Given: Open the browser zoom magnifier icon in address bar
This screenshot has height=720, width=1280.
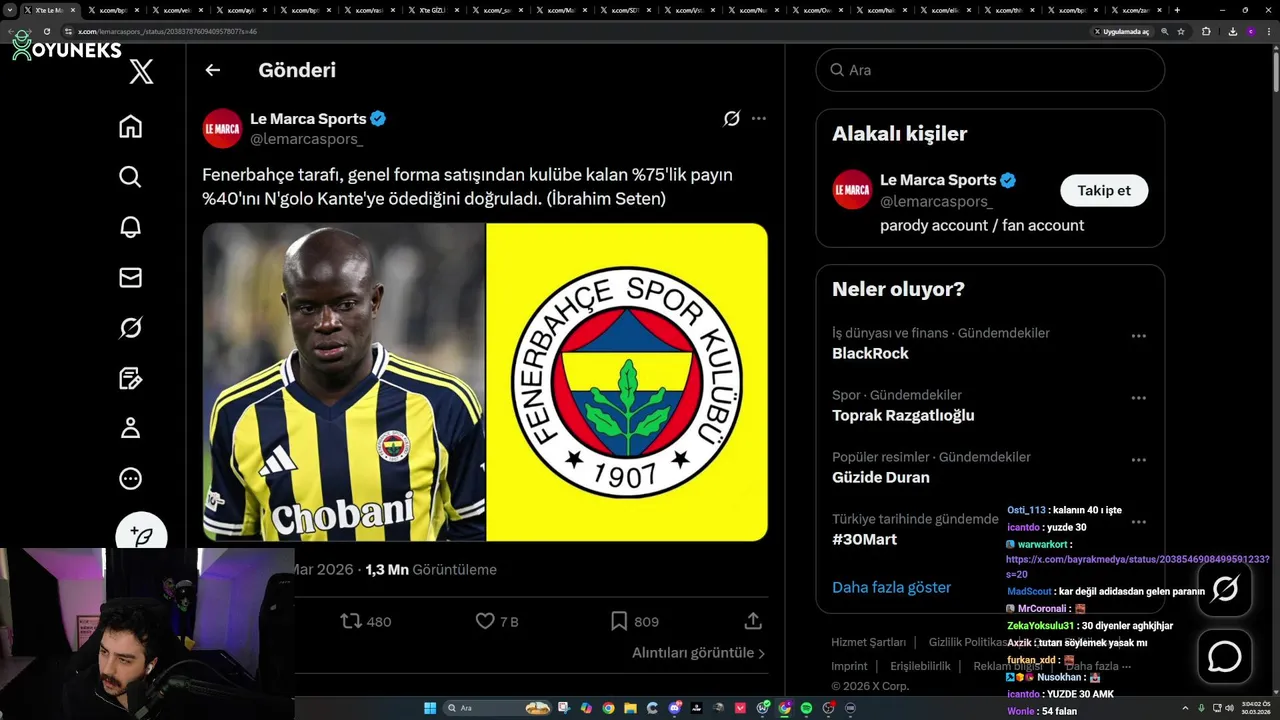Looking at the screenshot, I should point(1165,31).
